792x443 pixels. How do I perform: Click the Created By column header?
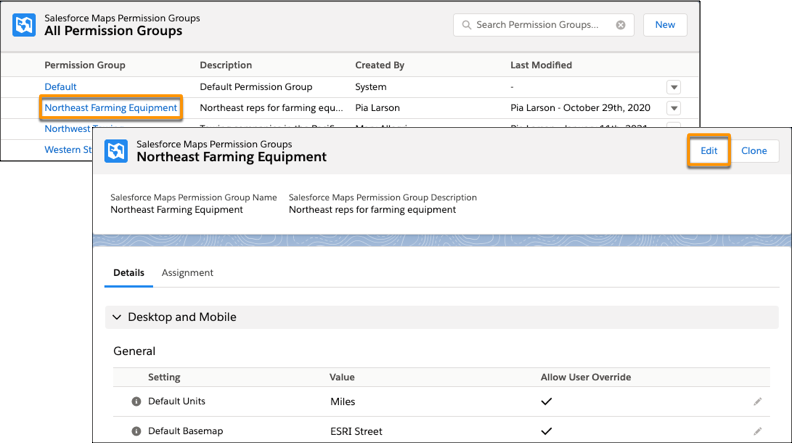click(x=380, y=65)
